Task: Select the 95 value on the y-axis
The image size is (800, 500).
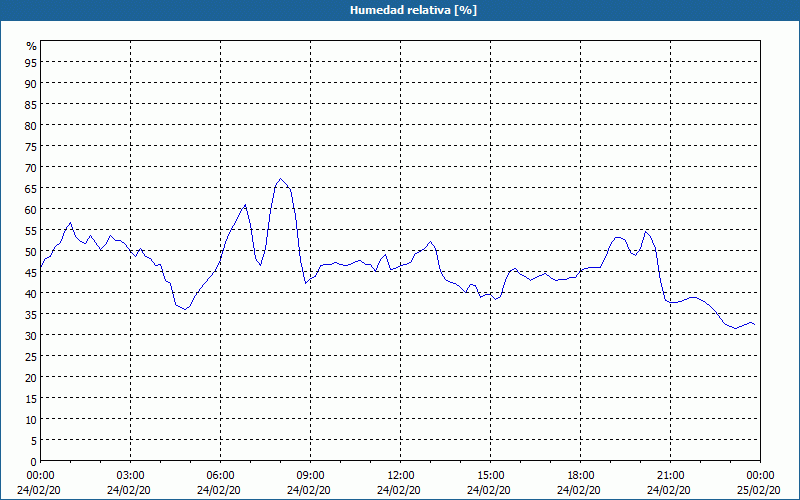Action: (31, 62)
